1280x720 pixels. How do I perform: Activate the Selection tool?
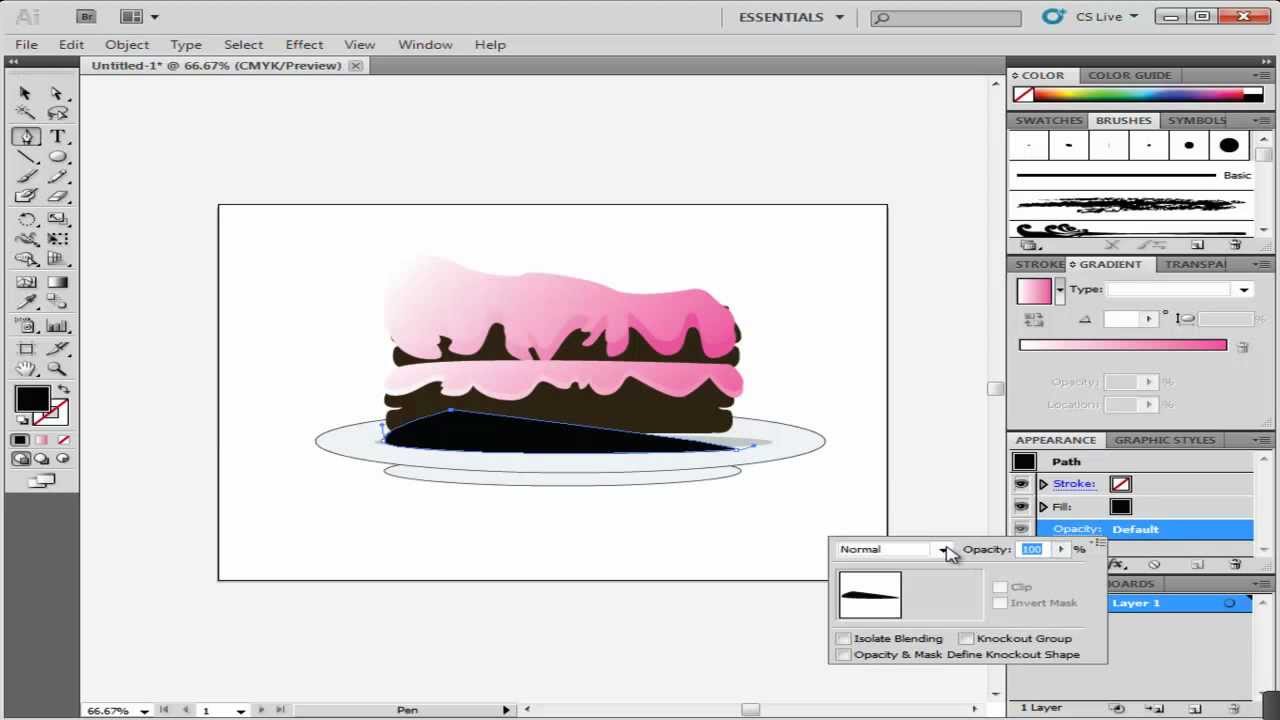(25, 93)
